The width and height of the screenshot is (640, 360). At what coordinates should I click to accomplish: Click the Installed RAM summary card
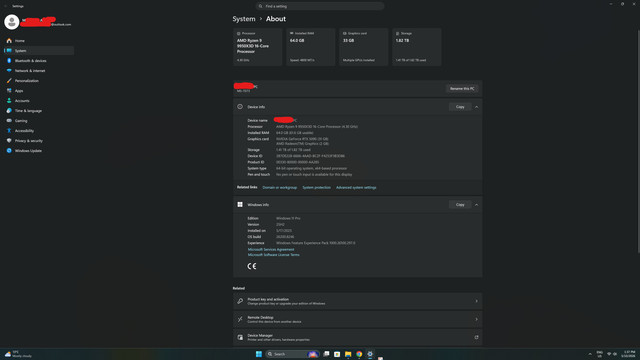[311, 47]
